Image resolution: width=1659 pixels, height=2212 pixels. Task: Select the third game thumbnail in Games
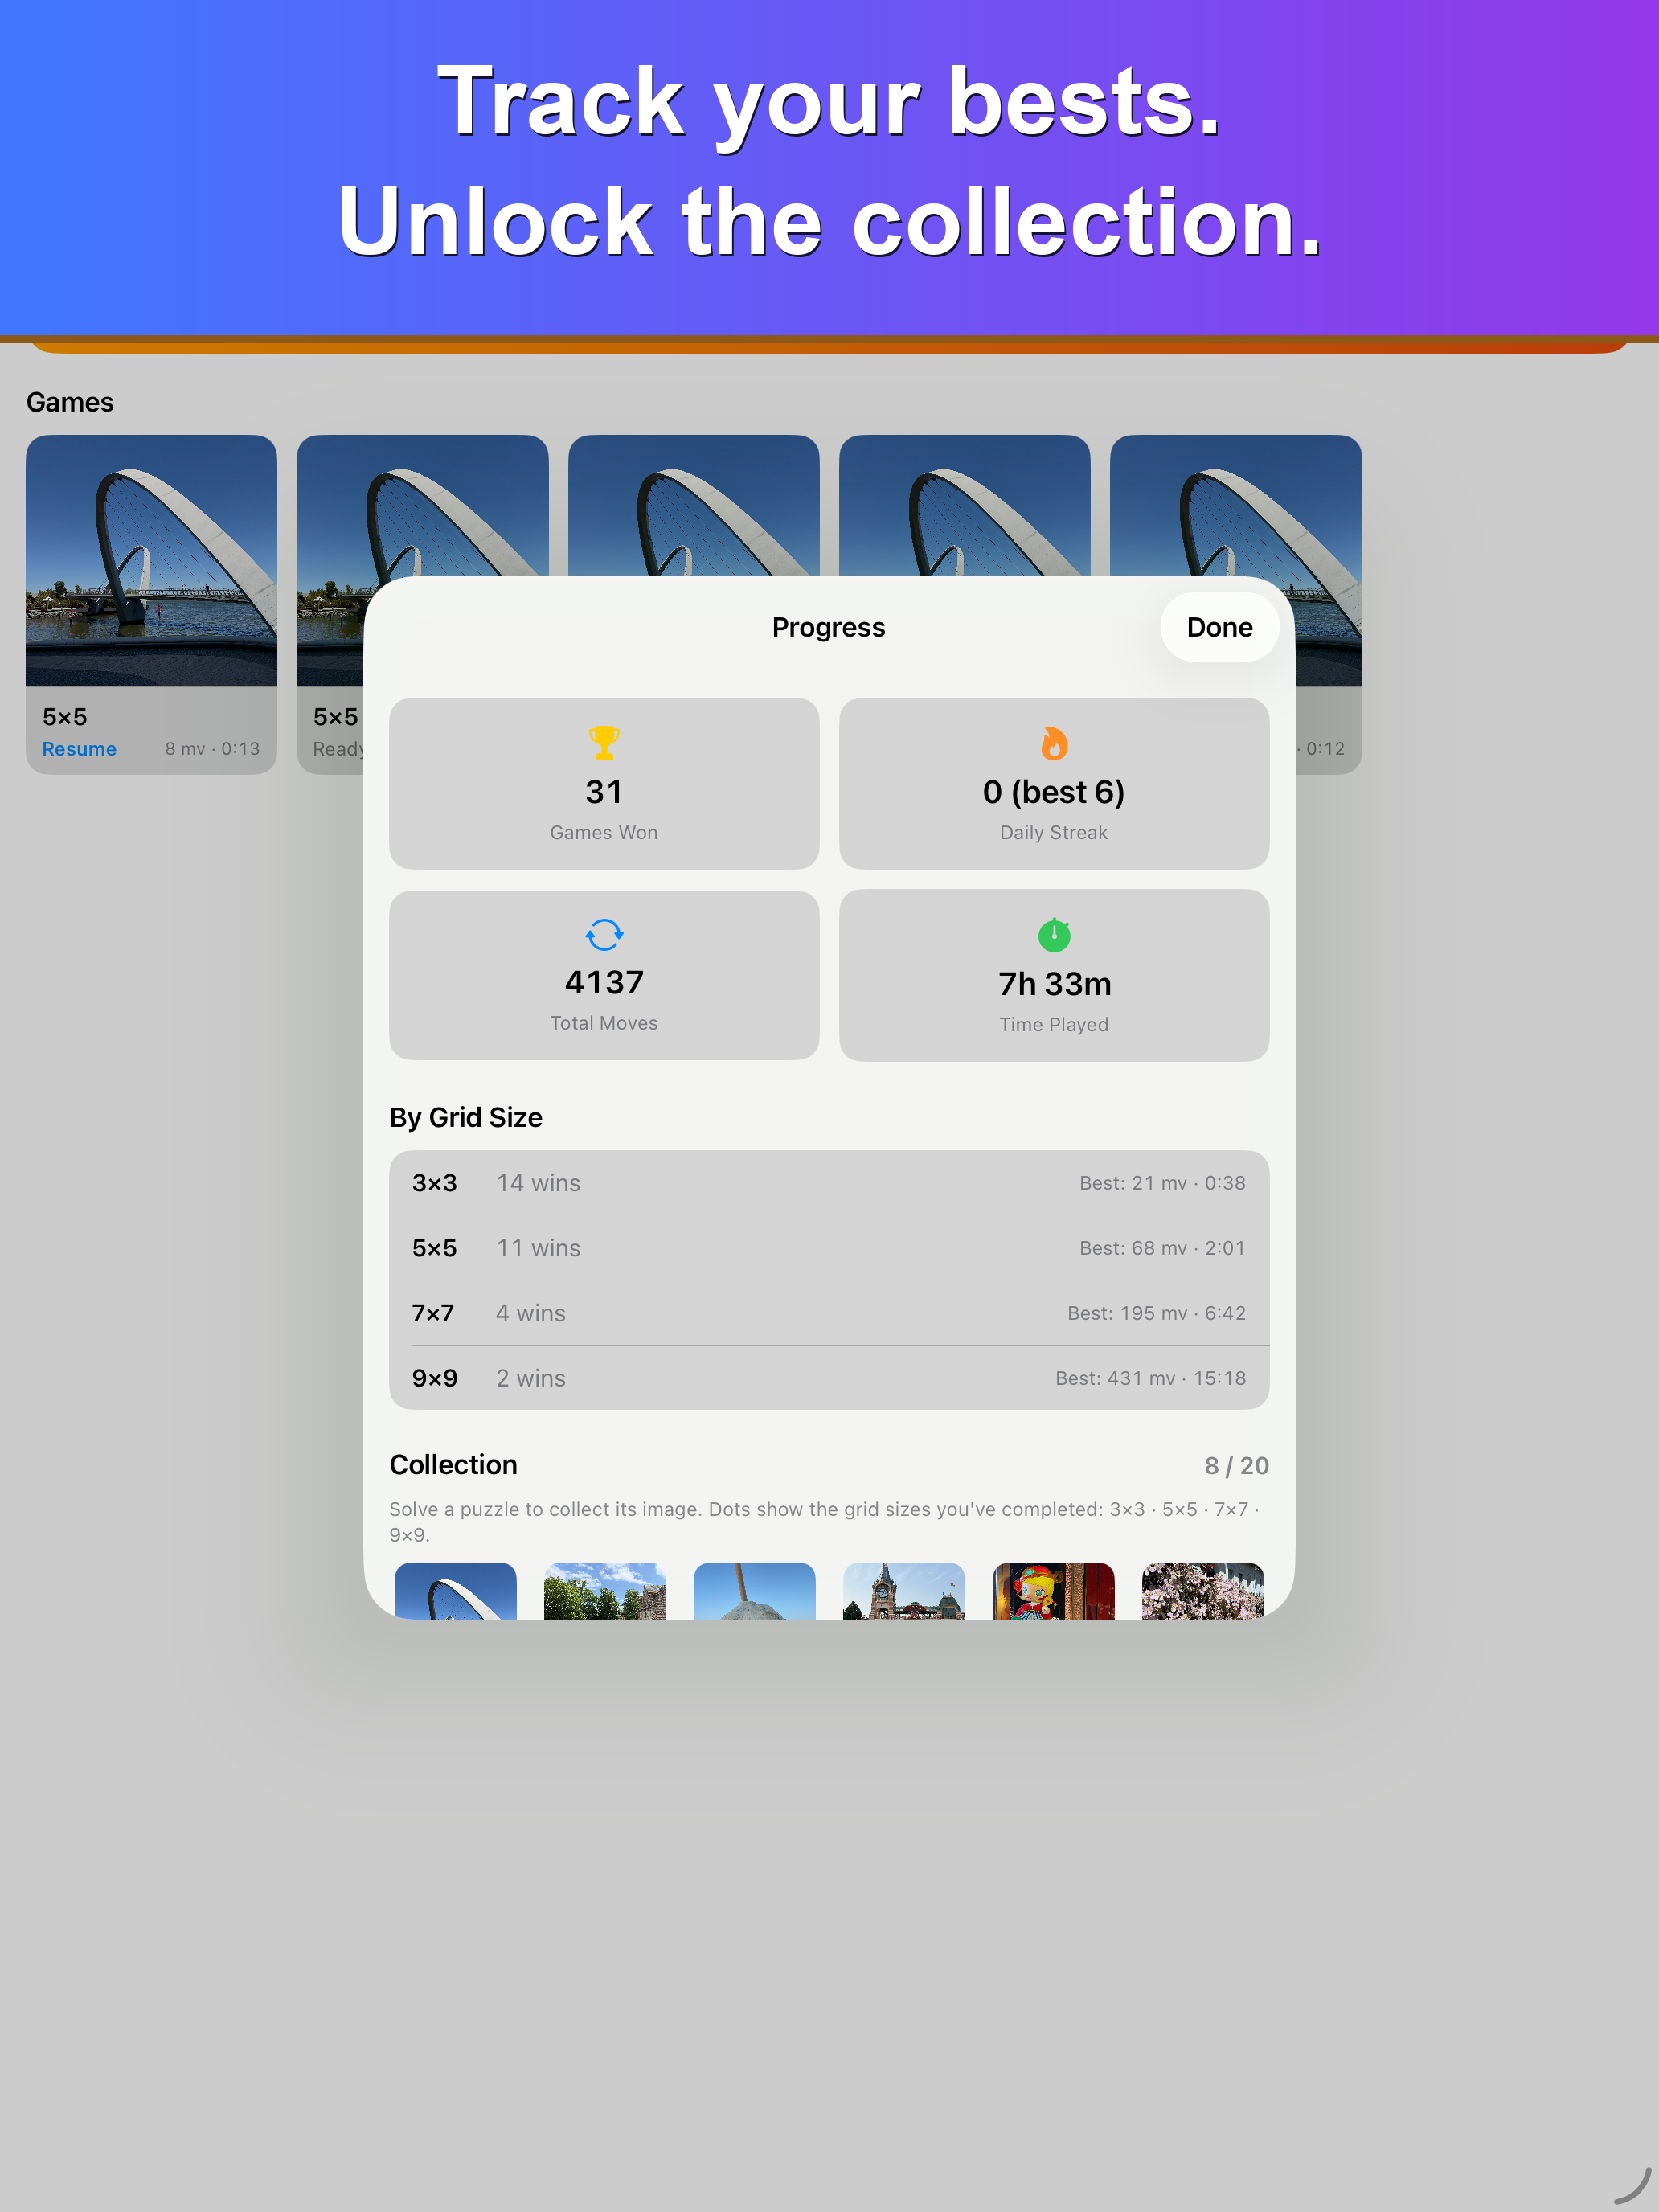click(x=693, y=505)
